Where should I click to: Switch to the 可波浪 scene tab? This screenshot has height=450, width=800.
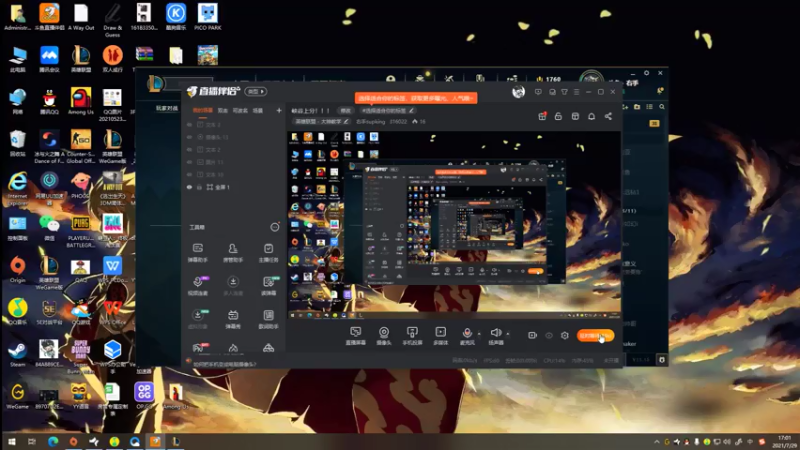click(240, 110)
